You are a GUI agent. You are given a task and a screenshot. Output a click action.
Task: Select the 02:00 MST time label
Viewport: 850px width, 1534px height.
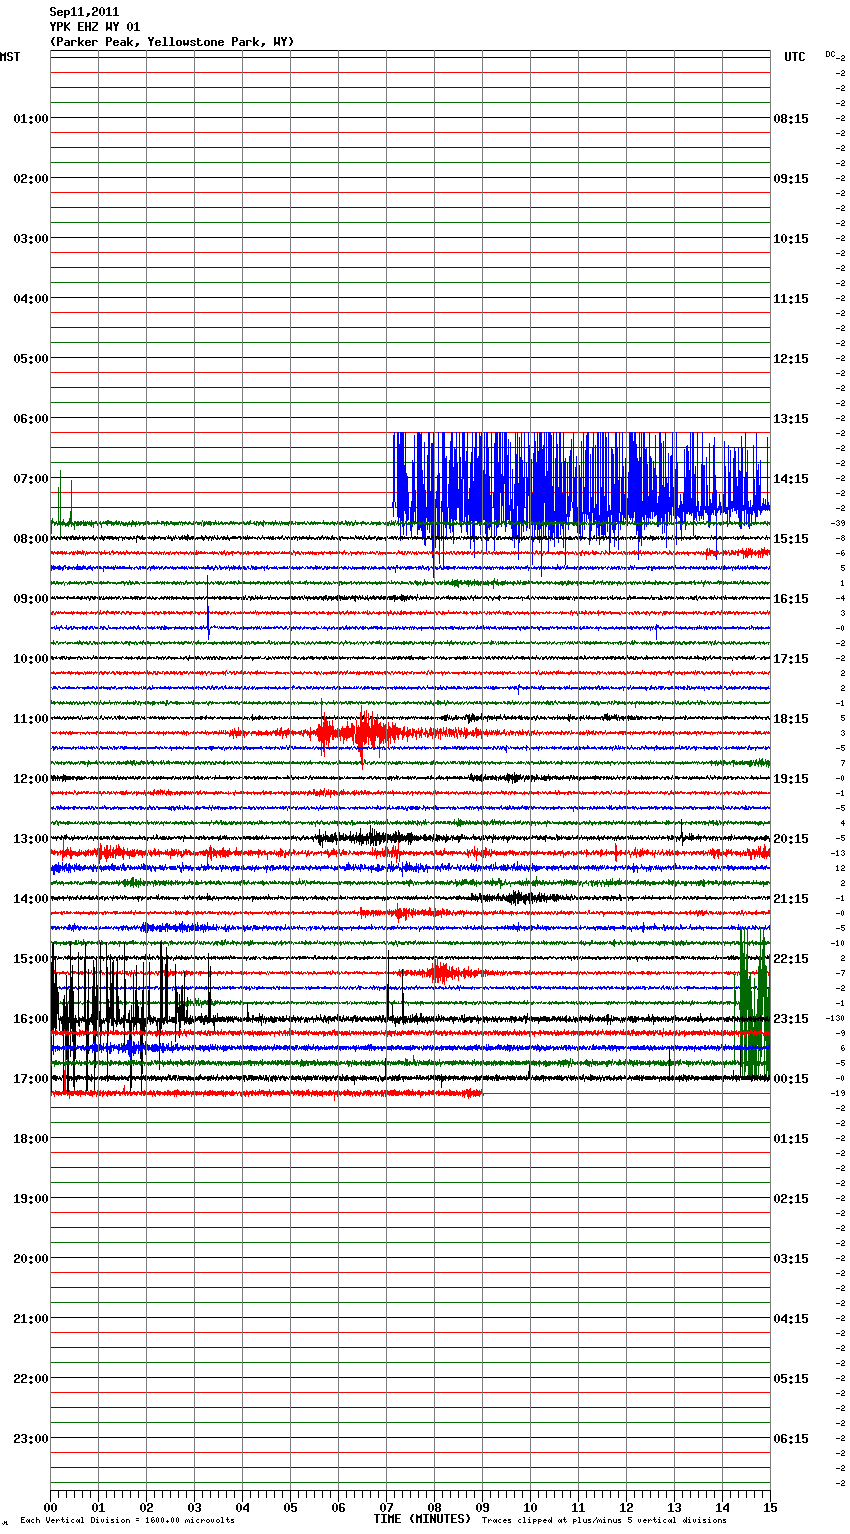click(30, 179)
